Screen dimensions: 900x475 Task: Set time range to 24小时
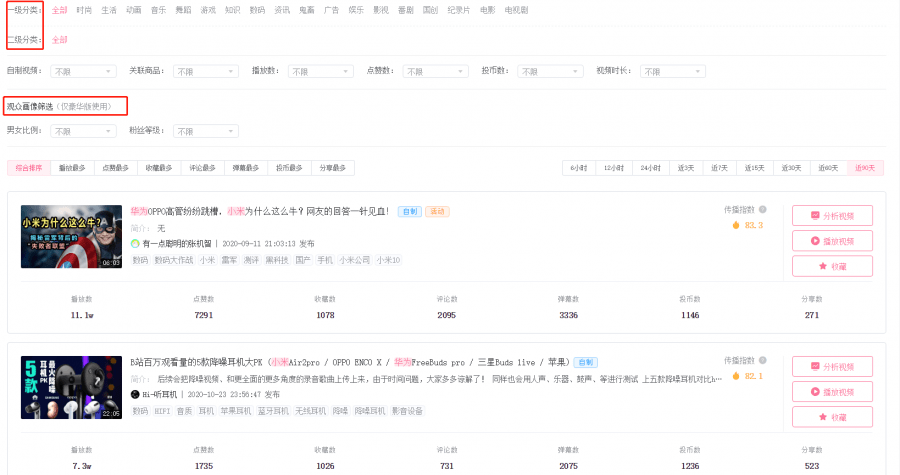coord(650,168)
